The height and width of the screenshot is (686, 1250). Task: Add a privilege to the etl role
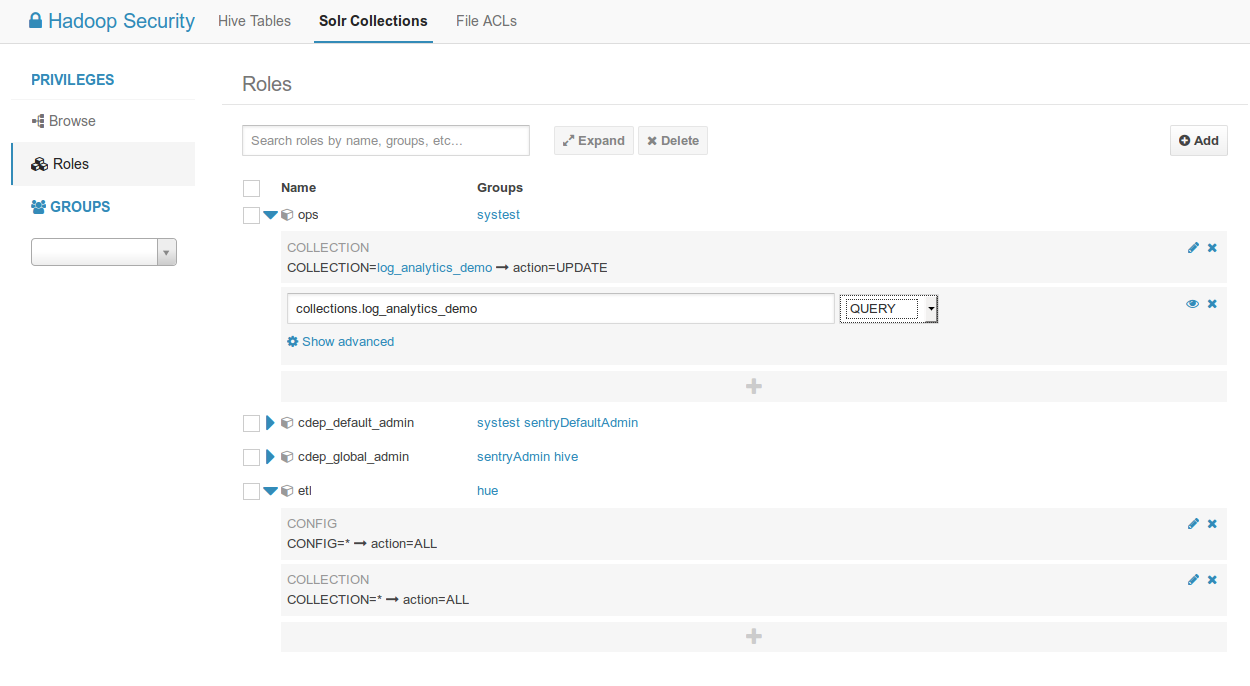pyautogui.click(x=754, y=637)
